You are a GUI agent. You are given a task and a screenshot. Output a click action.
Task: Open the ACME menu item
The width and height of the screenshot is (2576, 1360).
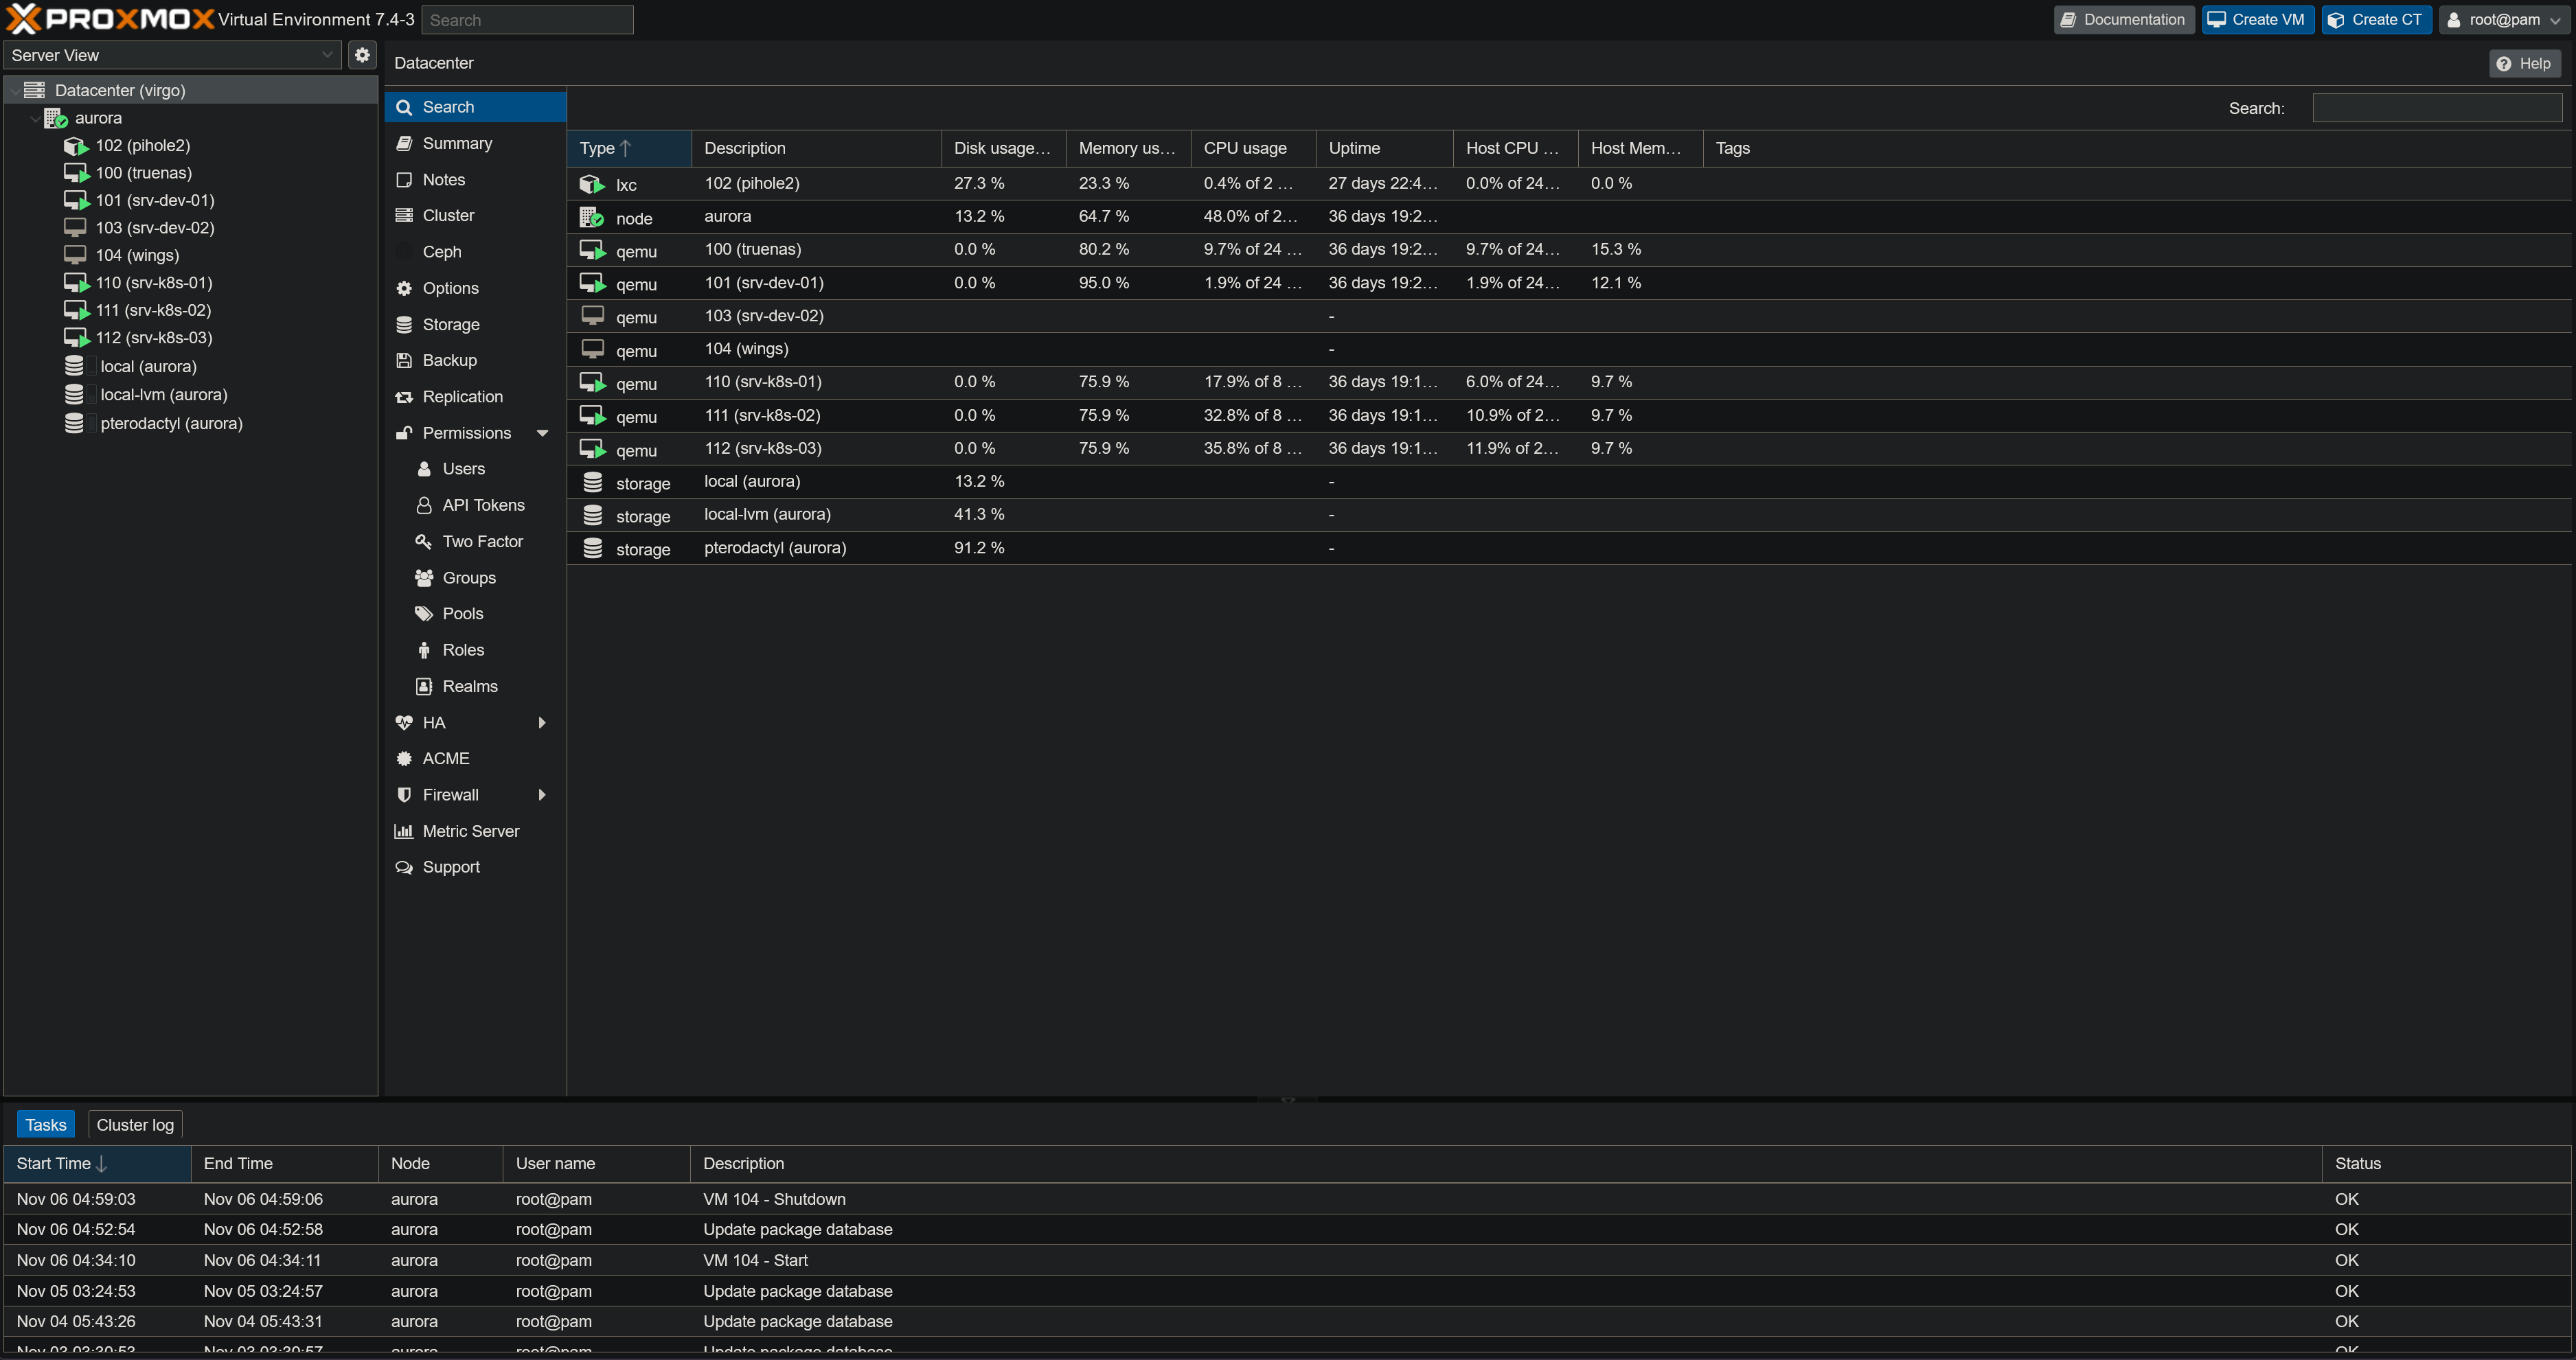pyautogui.click(x=475, y=758)
